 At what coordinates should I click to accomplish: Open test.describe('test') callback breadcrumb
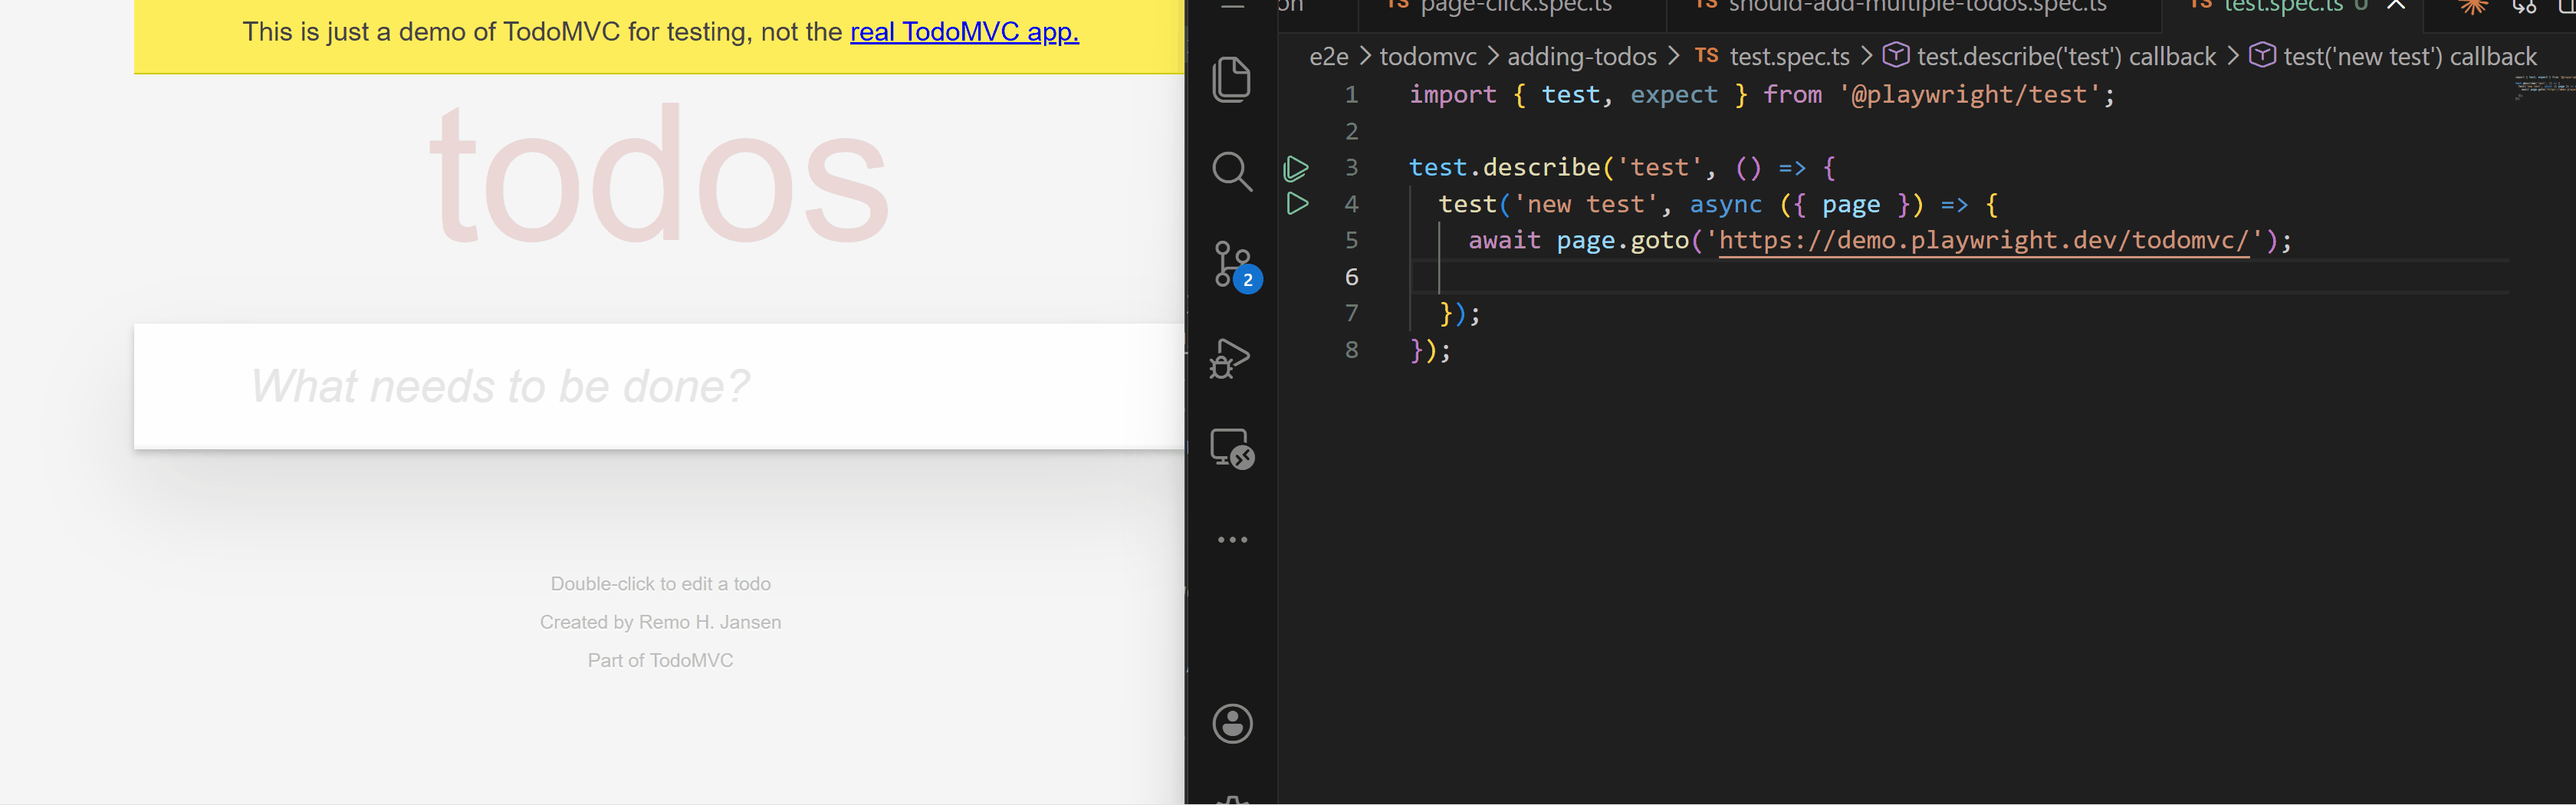(2049, 57)
